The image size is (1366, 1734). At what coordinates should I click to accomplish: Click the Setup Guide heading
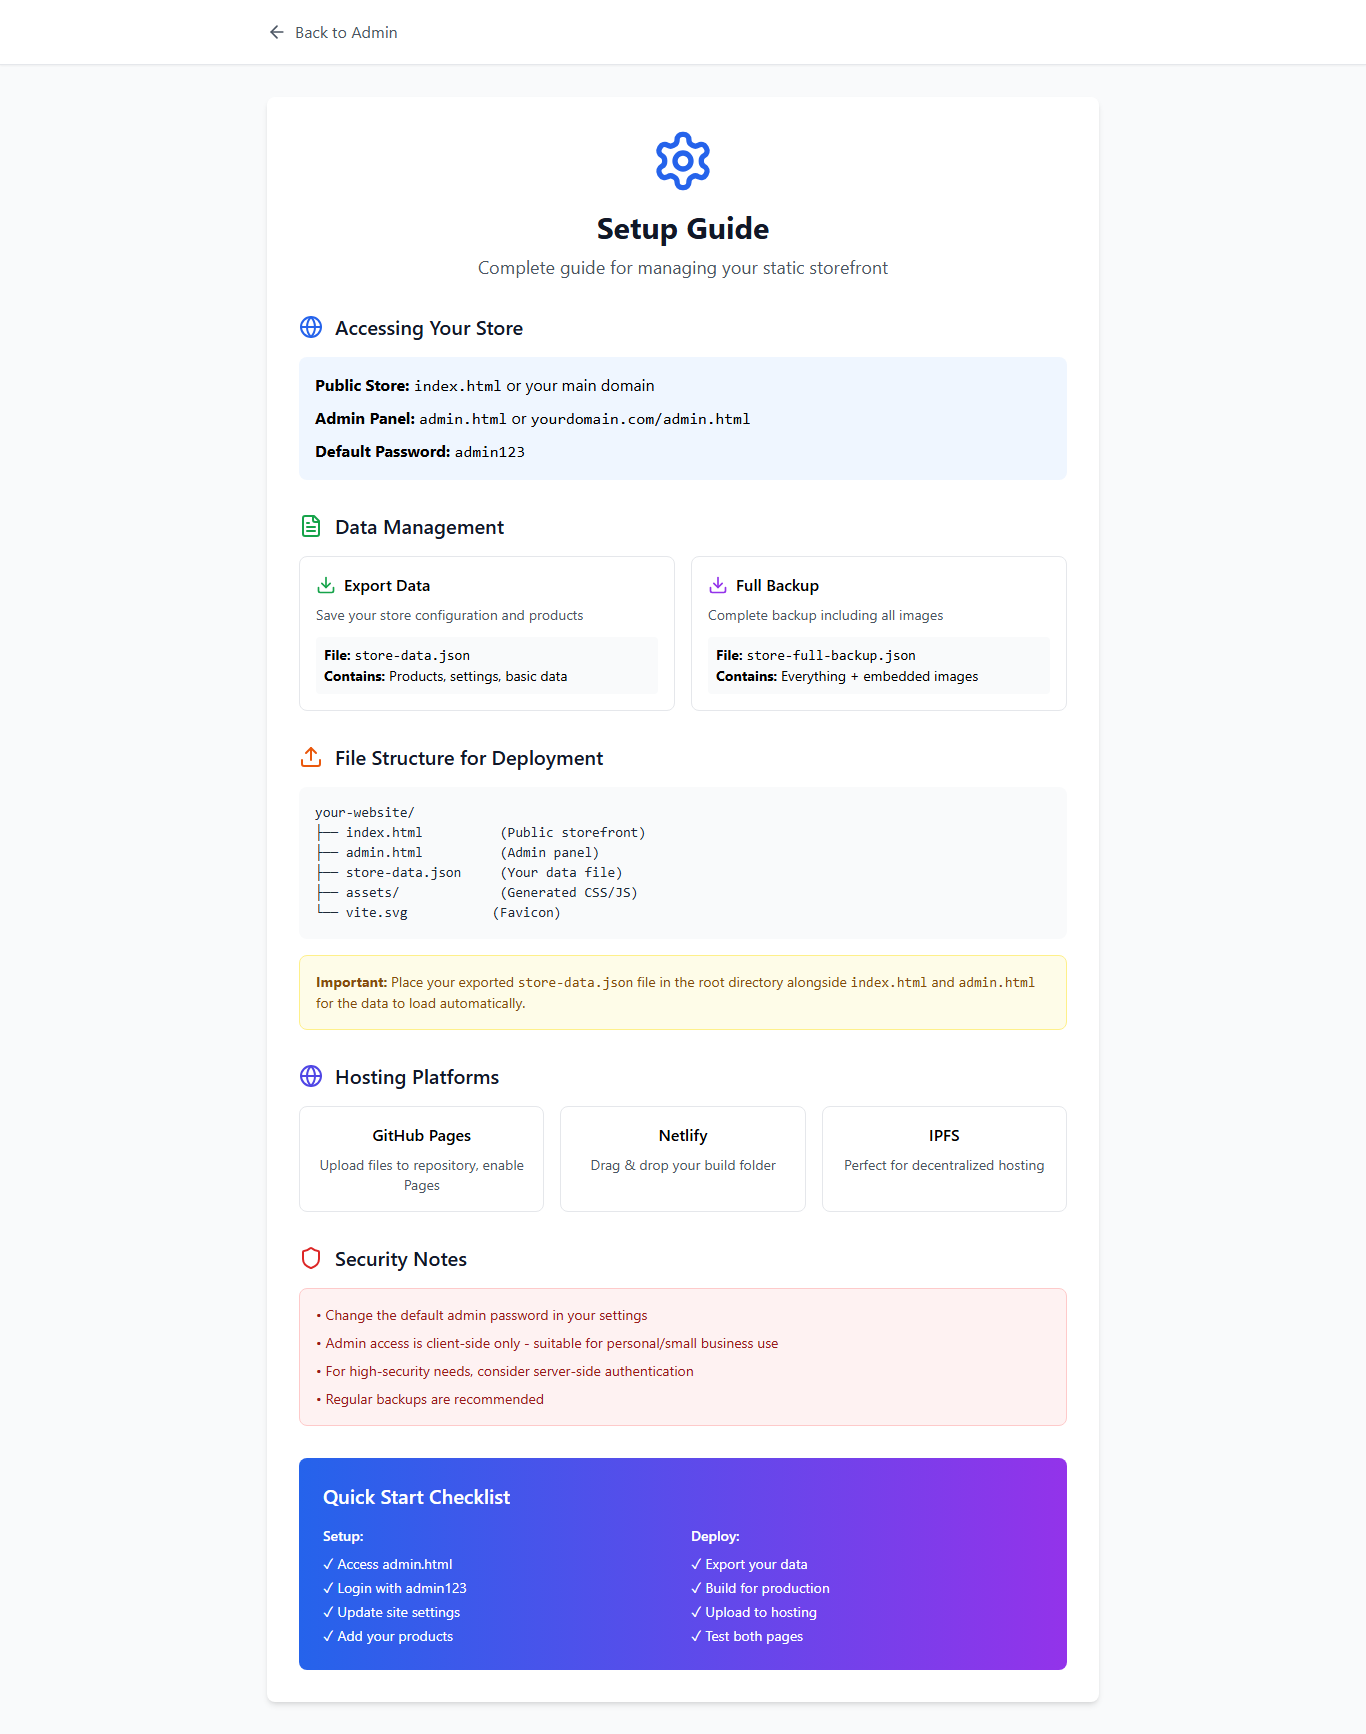coord(683,229)
